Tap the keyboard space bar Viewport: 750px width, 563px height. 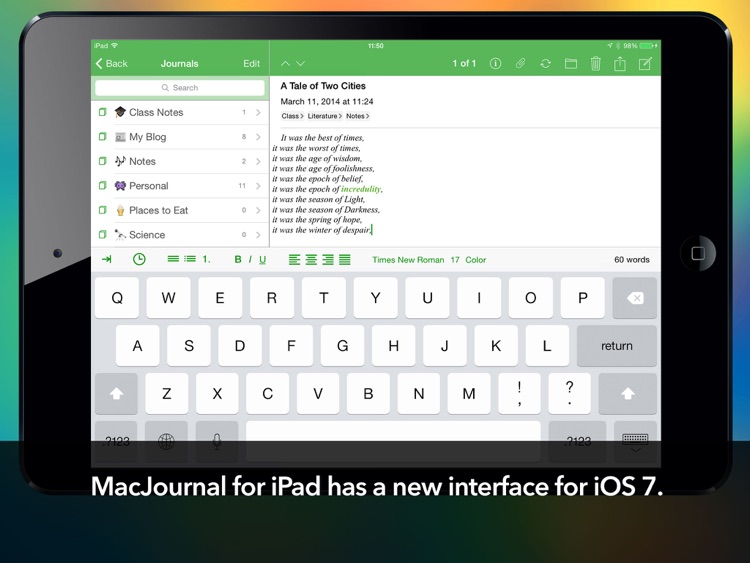point(393,441)
